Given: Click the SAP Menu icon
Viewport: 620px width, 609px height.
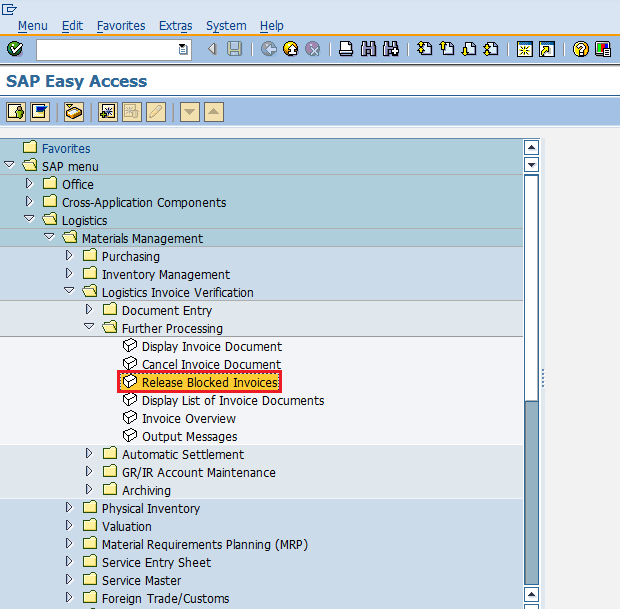Looking at the screenshot, I should click(40, 112).
